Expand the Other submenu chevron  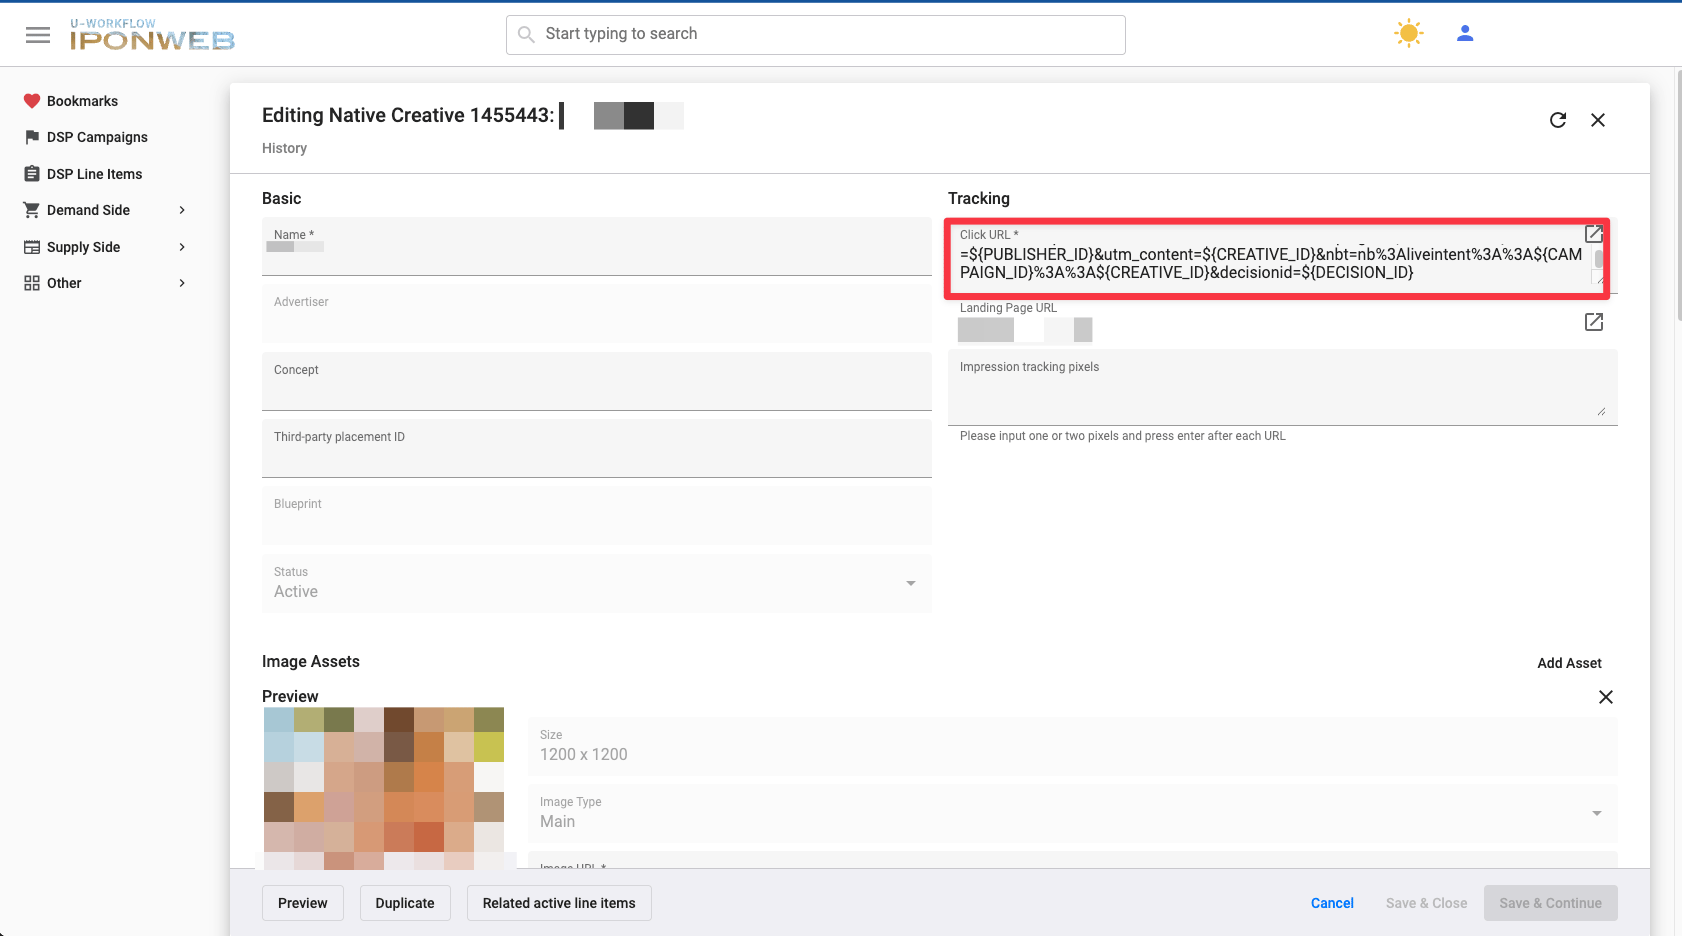[182, 283]
